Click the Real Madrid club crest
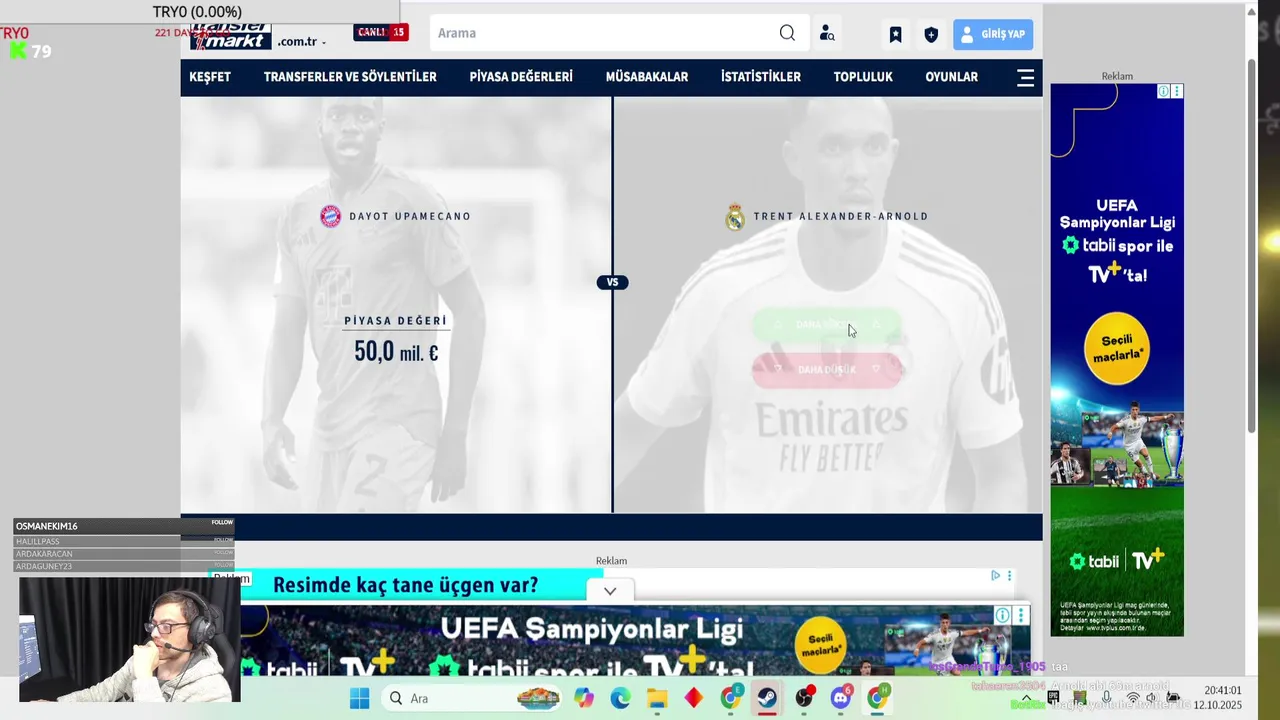The image size is (1280, 720). (x=735, y=217)
